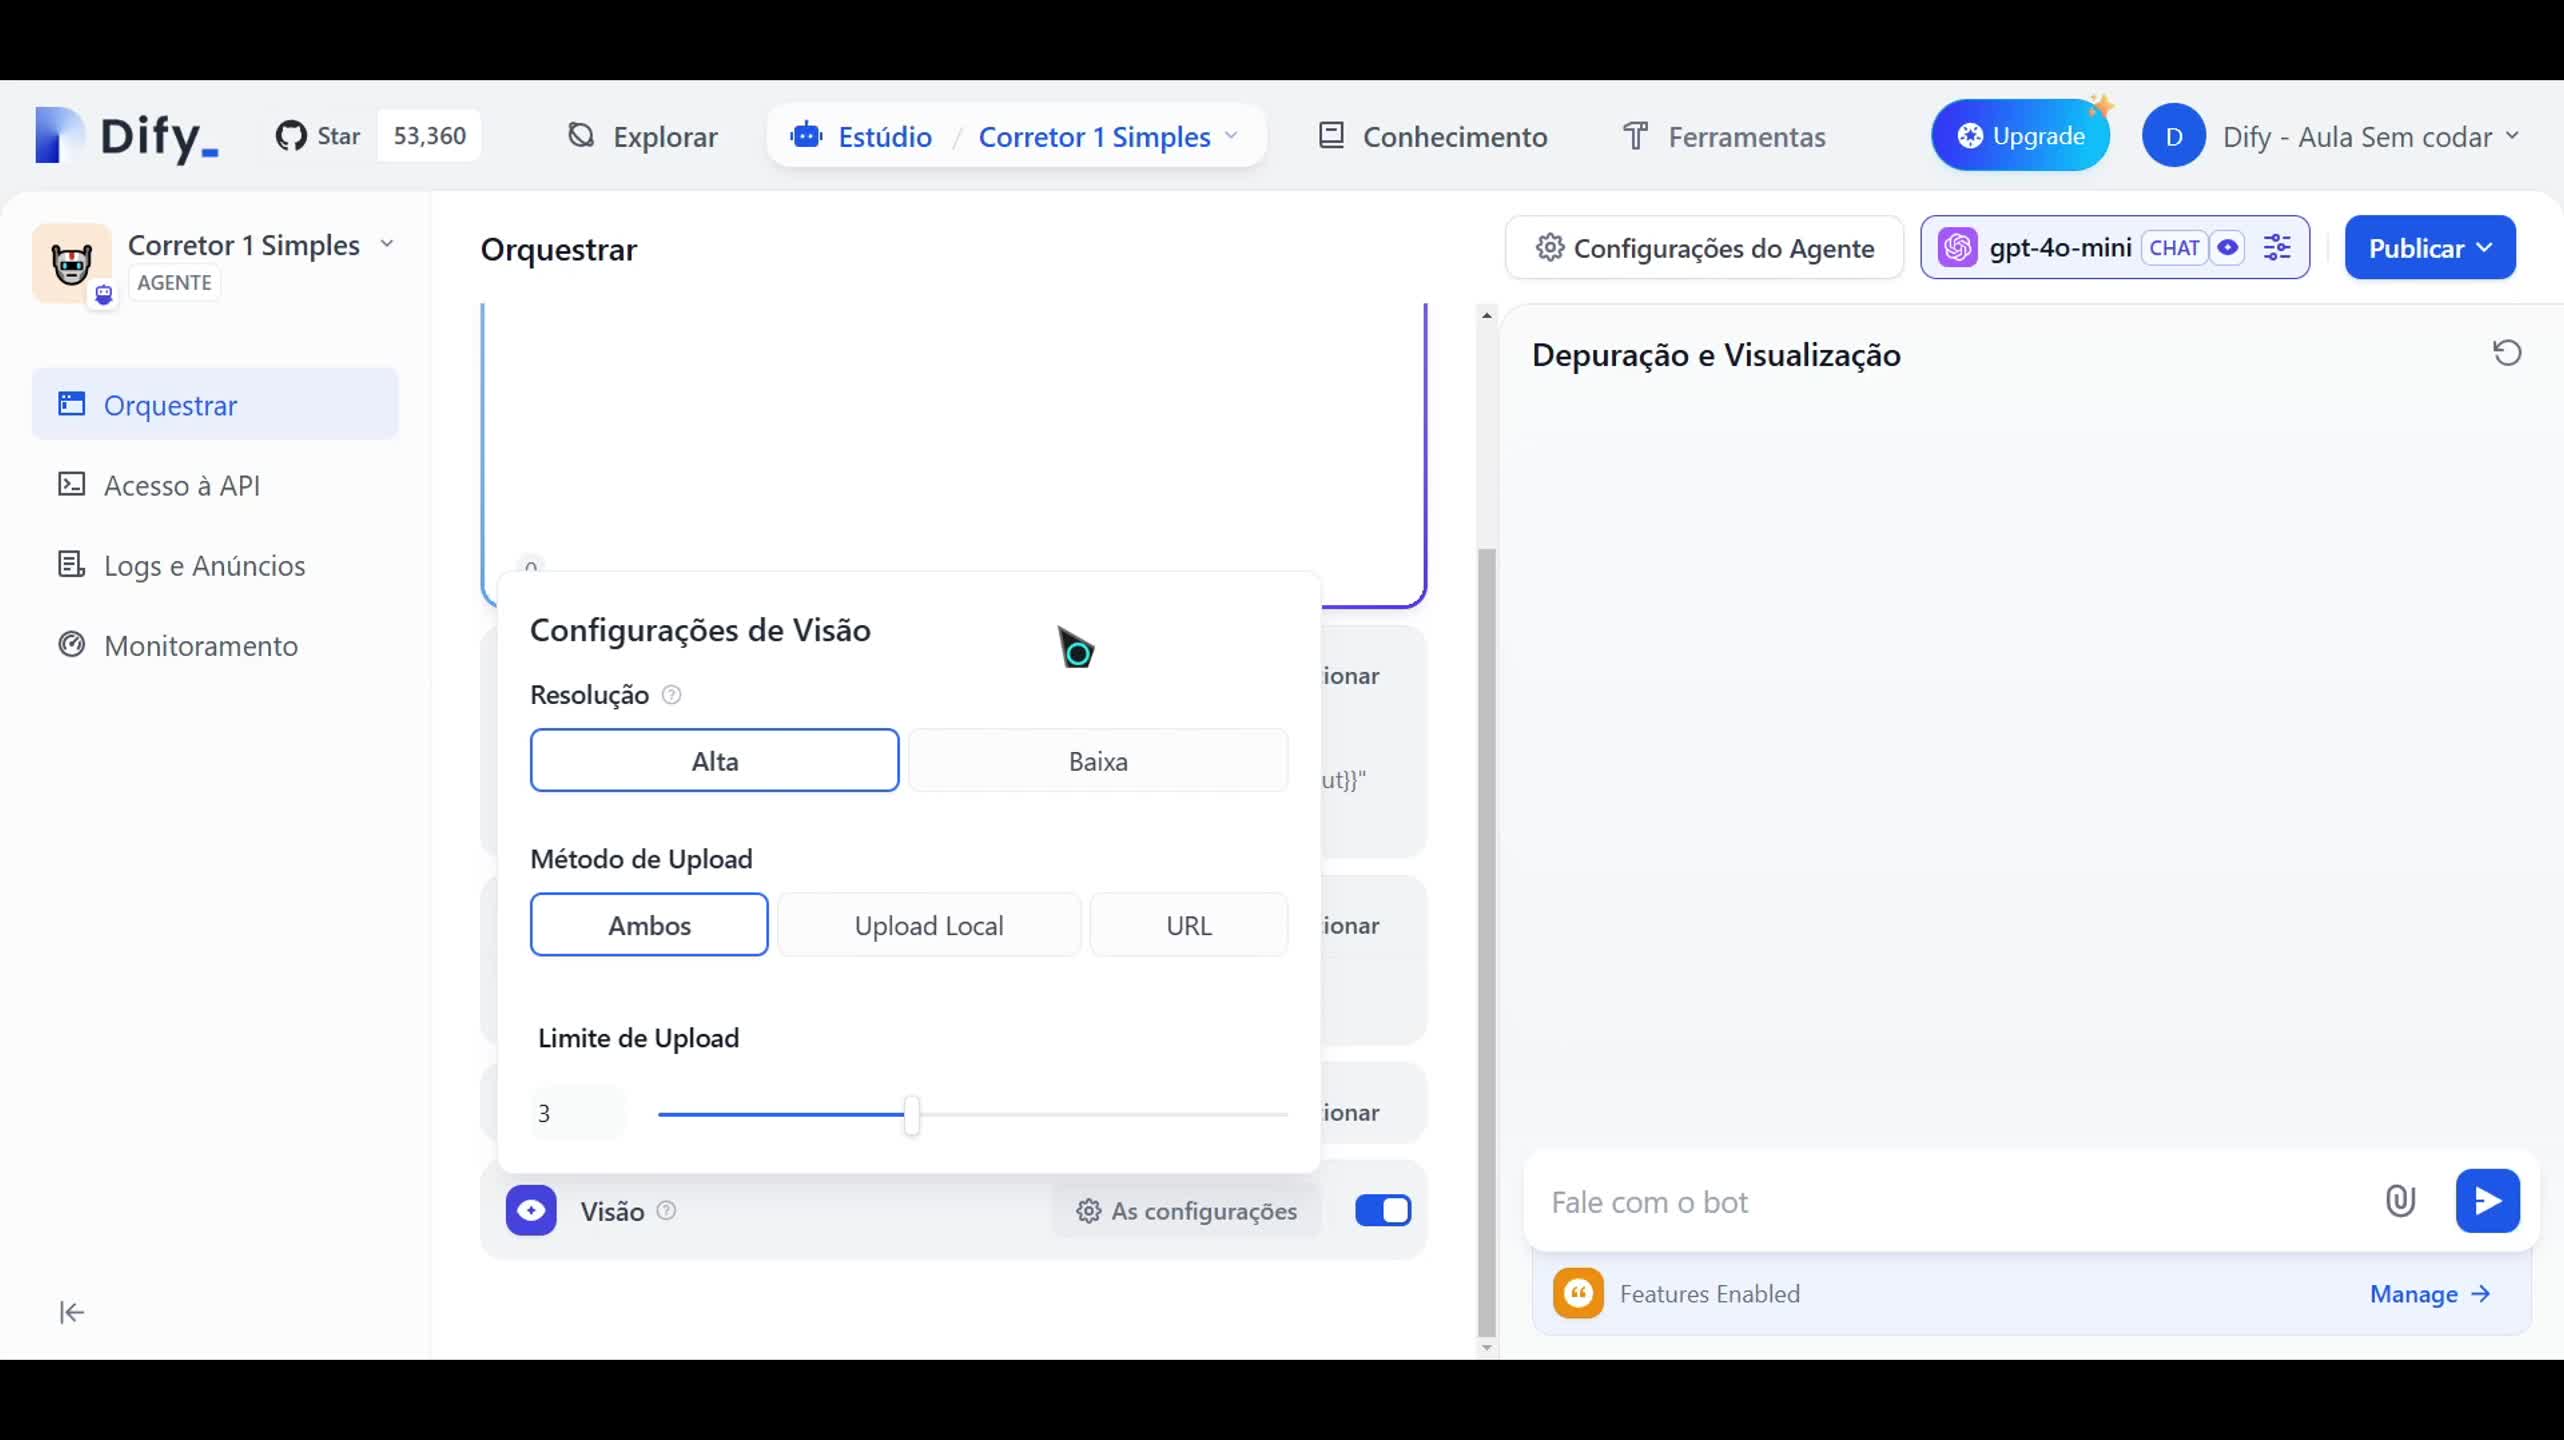Open Configurações do Agente button
Image resolution: width=2564 pixels, height=1440 pixels.
1705,247
